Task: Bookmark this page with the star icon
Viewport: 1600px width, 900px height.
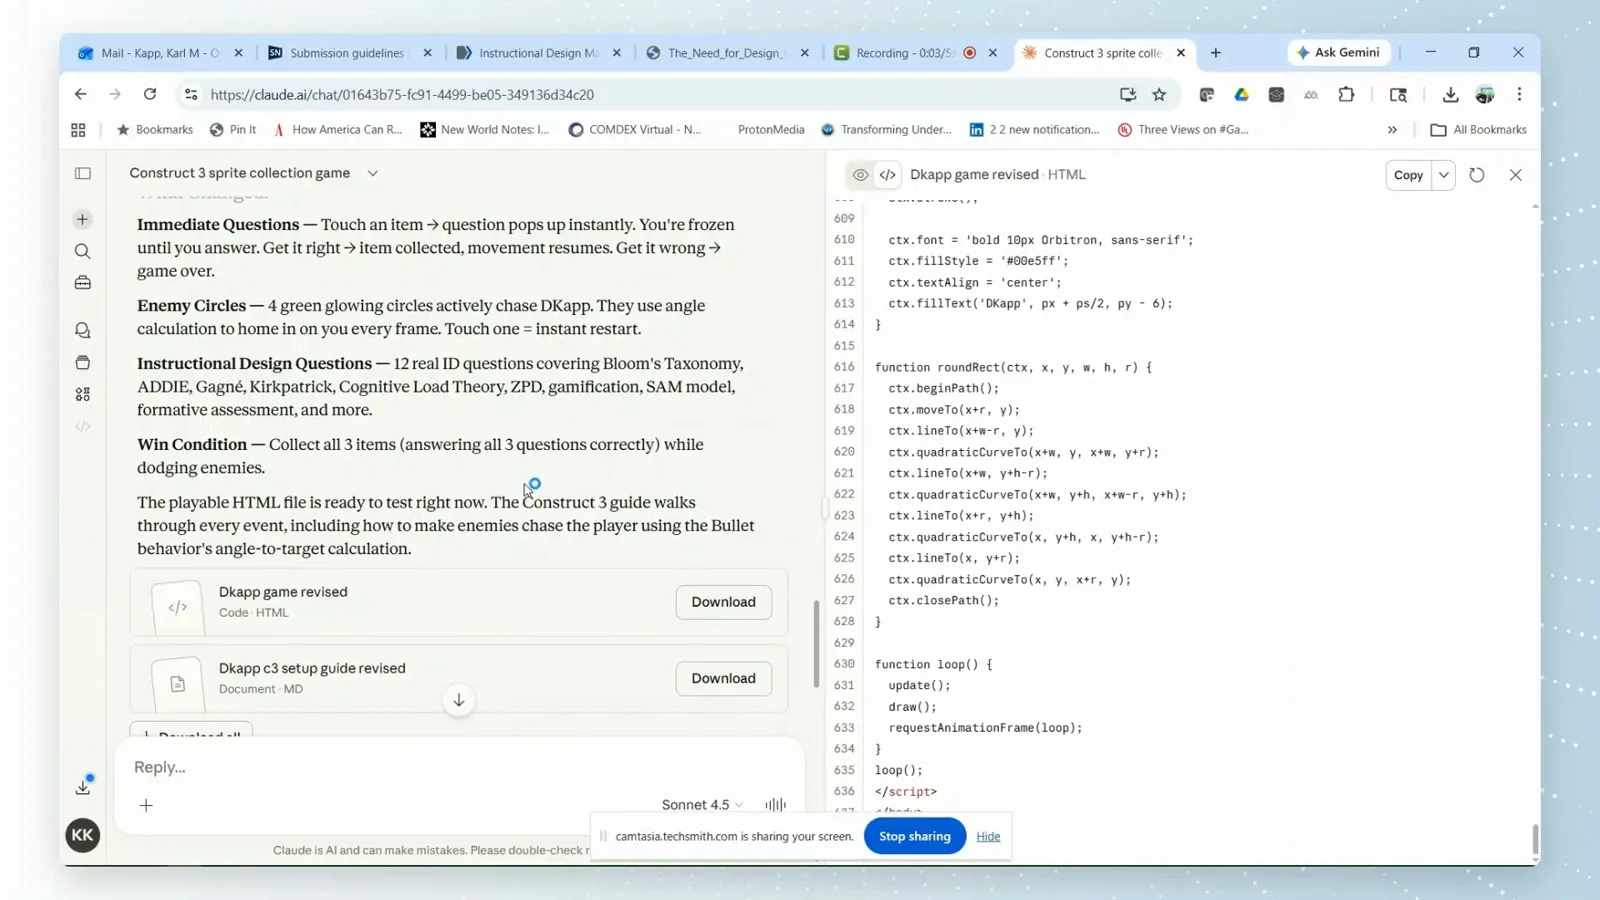Action: (1159, 95)
